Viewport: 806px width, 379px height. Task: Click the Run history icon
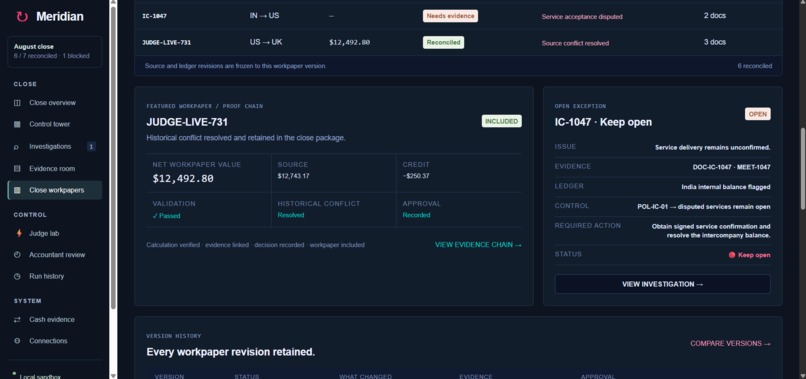click(x=17, y=277)
